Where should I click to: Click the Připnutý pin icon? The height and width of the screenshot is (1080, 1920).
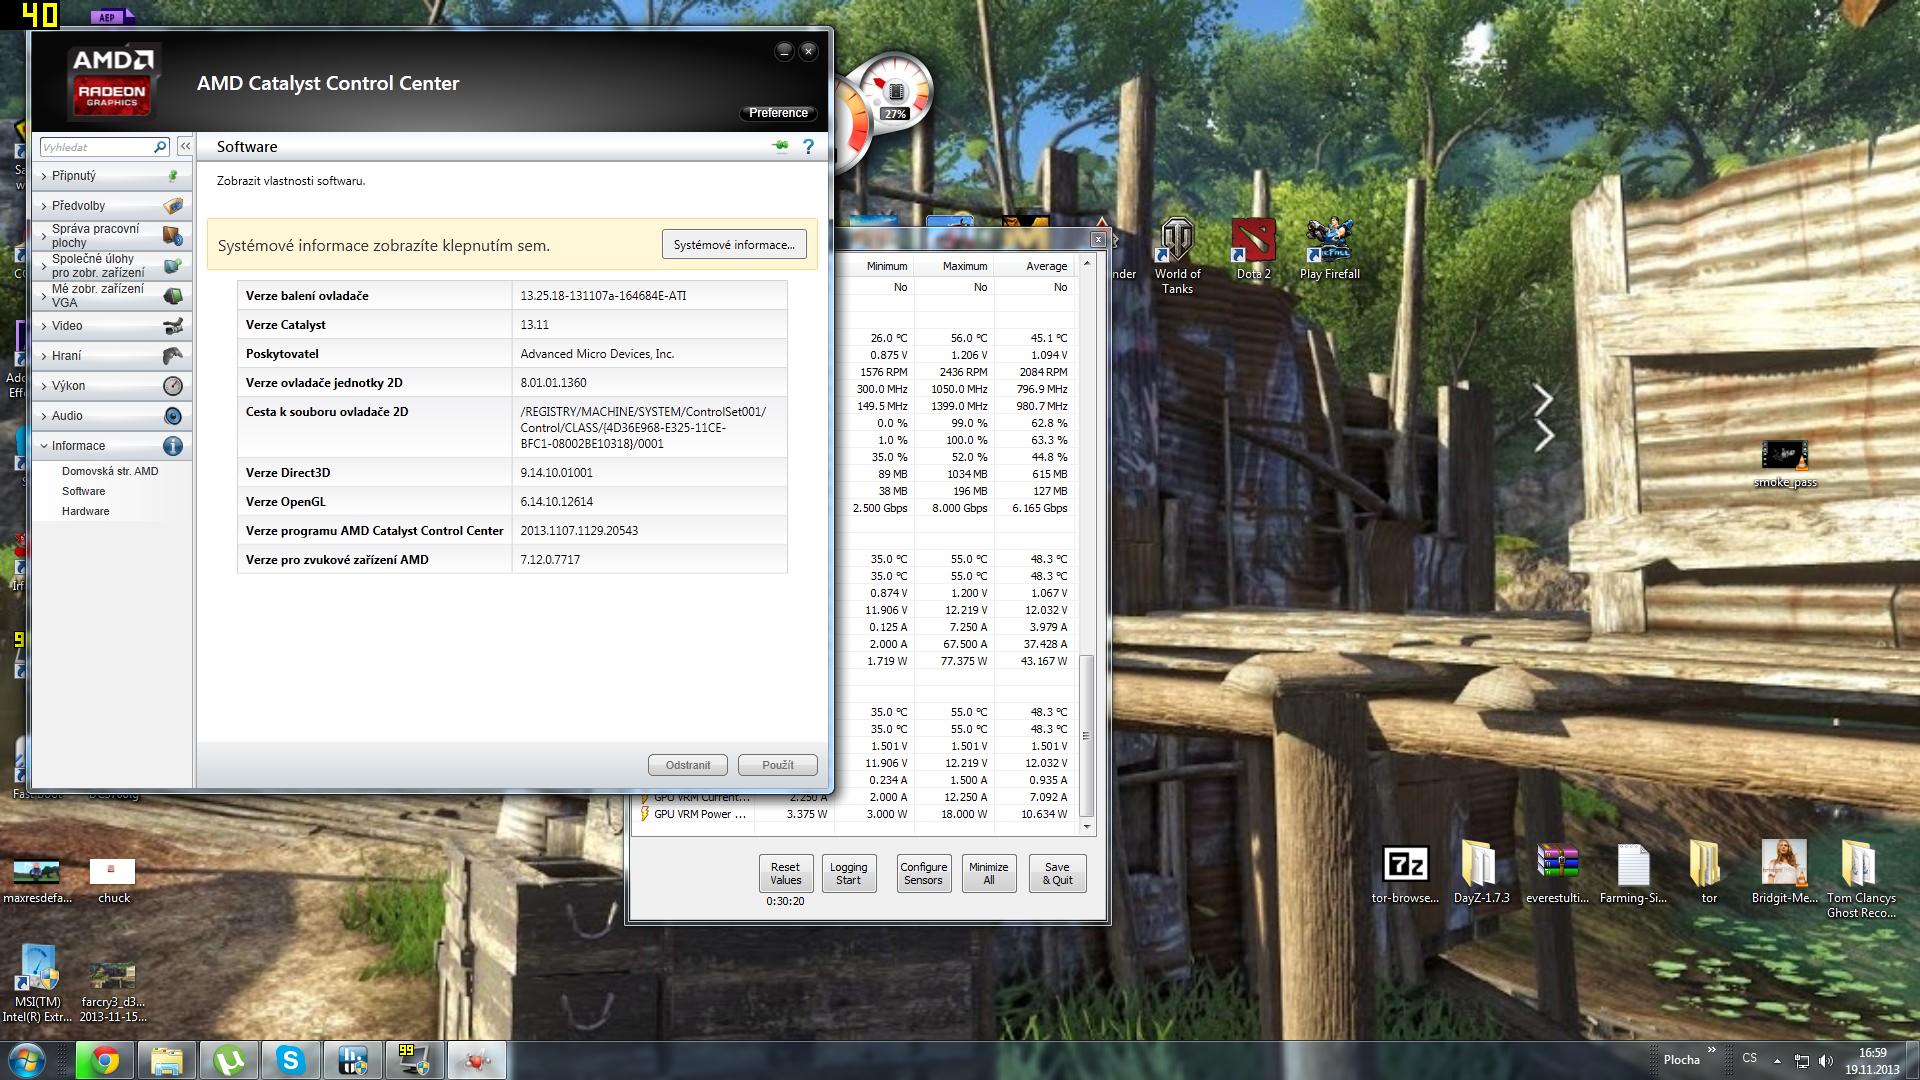pos(173,176)
